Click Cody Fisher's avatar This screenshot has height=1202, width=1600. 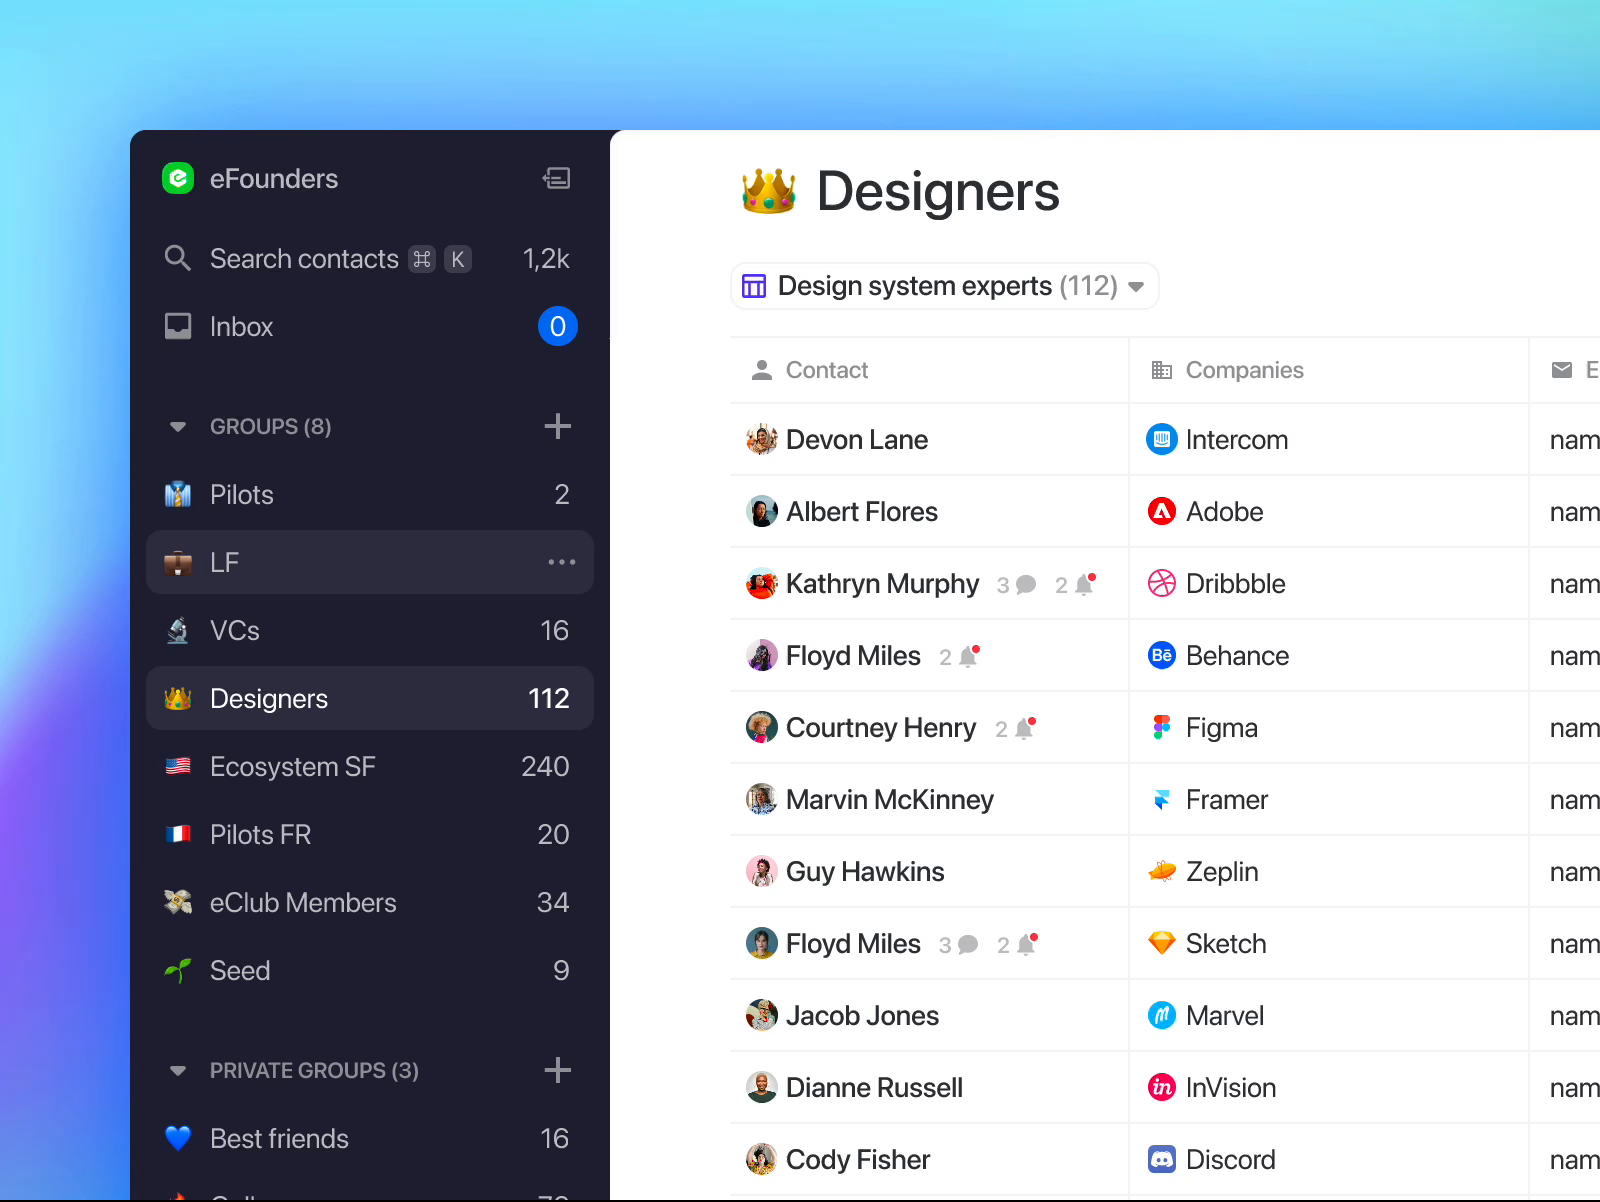(x=762, y=1159)
